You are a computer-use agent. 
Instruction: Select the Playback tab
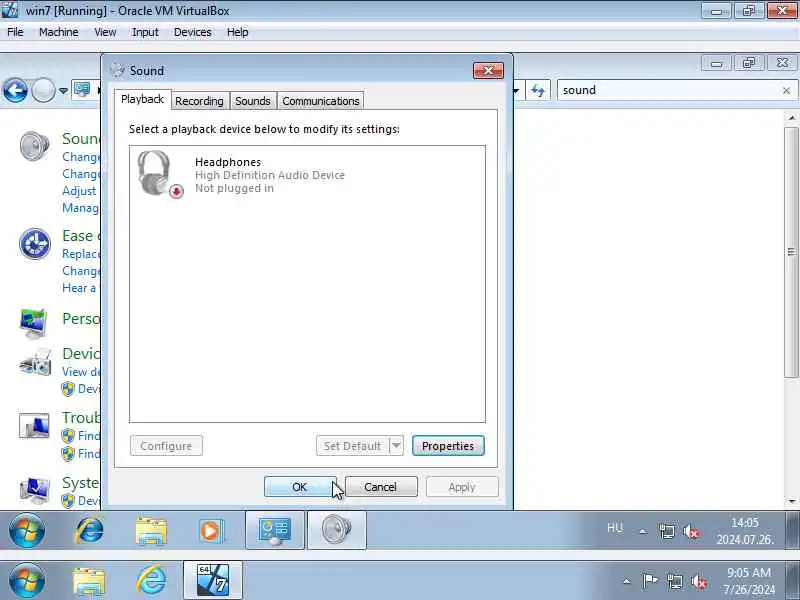click(x=142, y=99)
